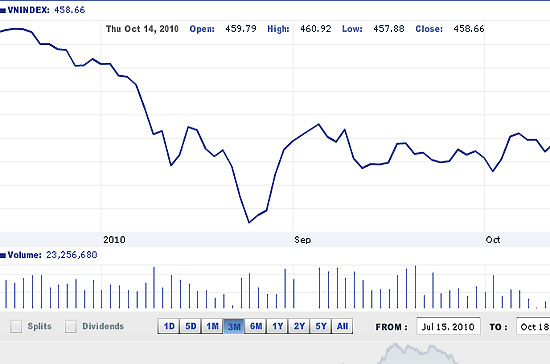Click the Splits label text
550x364 pixels.
point(39,326)
